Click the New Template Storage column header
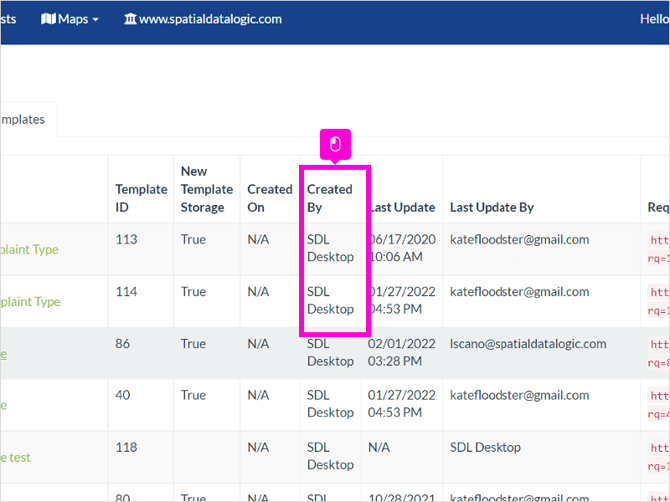Image resolution: width=670 pixels, height=502 pixels. (x=207, y=189)
